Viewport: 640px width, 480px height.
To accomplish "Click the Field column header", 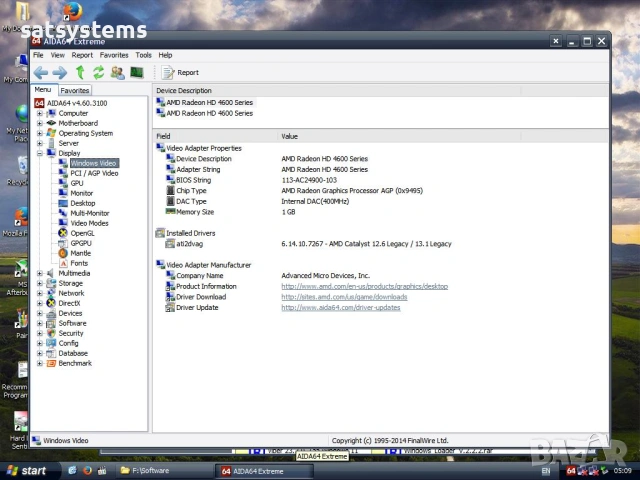I will (215, 136).
